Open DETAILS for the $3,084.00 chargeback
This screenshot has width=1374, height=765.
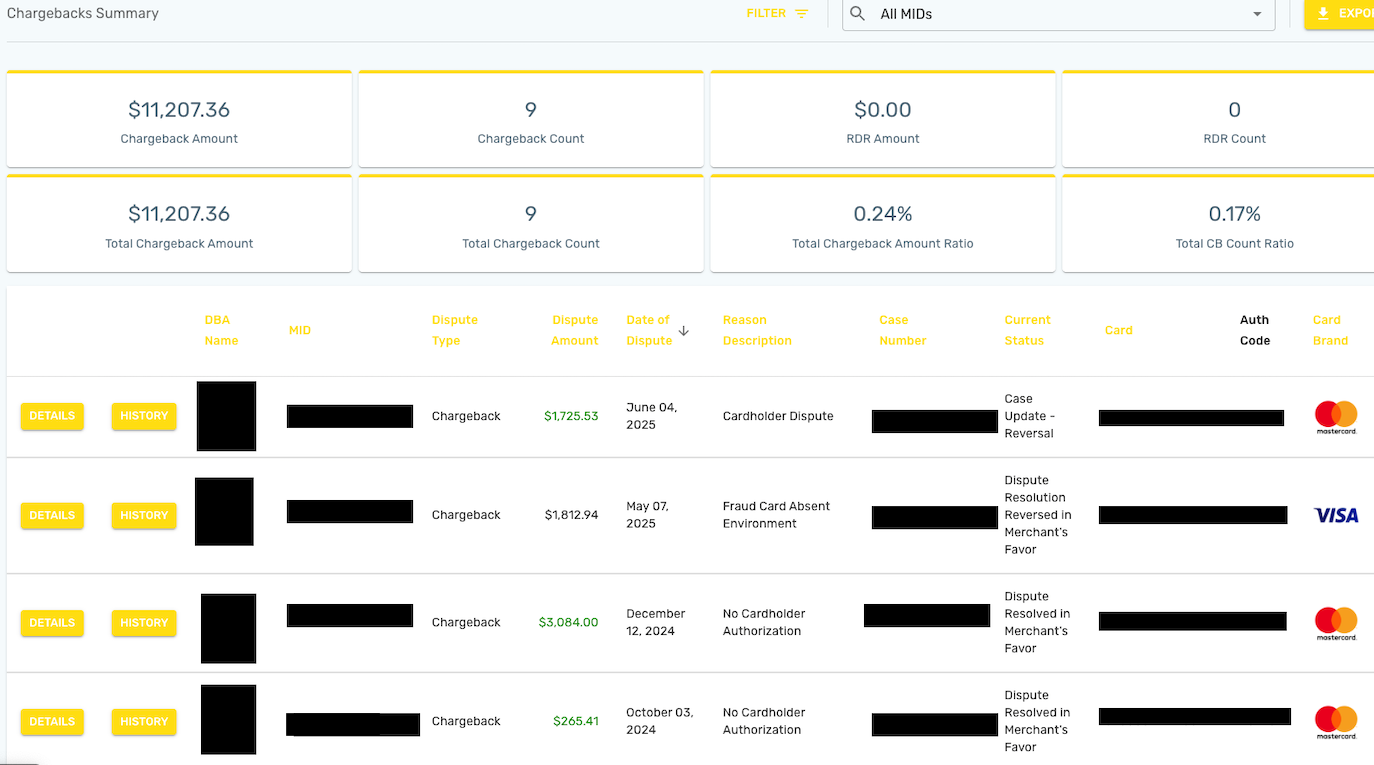pos(52,622)
